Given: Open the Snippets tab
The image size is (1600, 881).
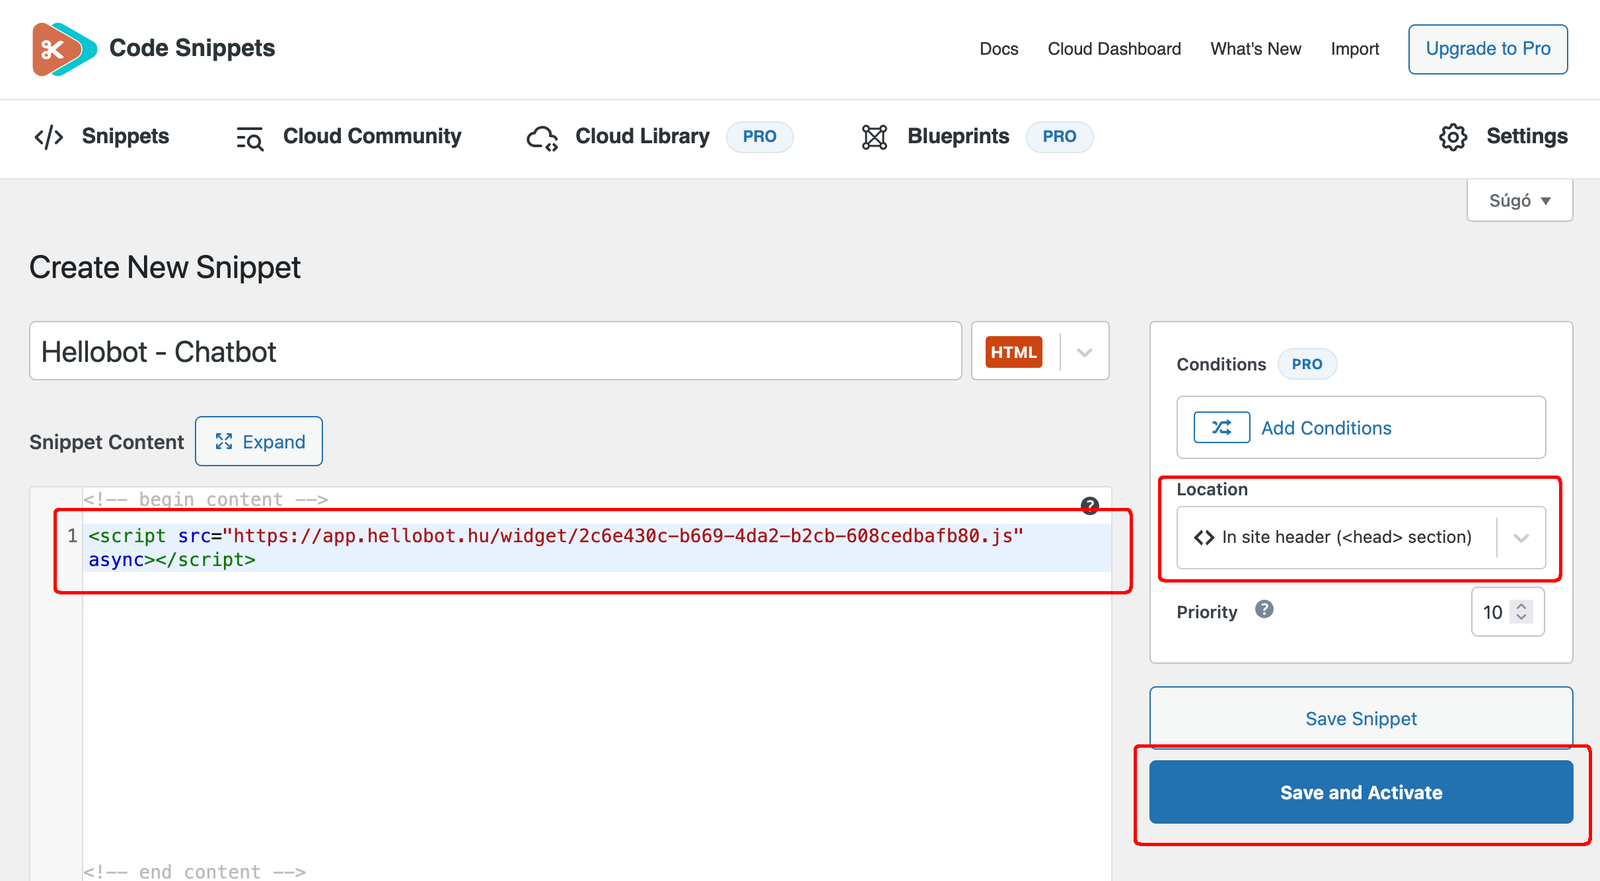Looking at the screenshot, I should 102,137.
